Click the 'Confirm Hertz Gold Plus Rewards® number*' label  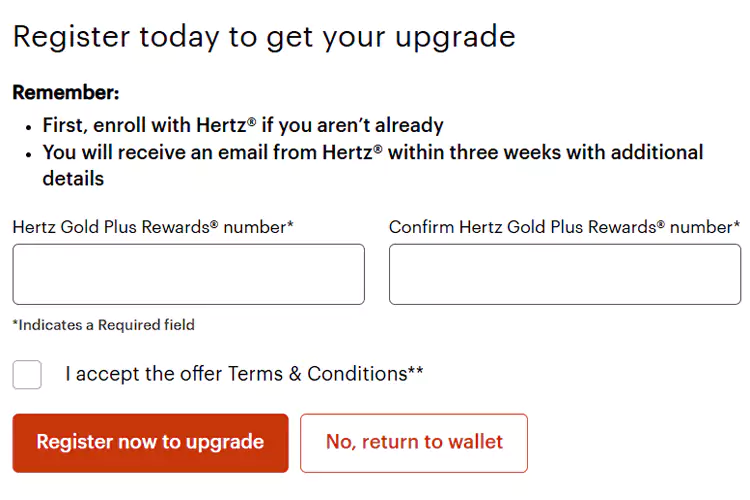click(x=564, y=227)
